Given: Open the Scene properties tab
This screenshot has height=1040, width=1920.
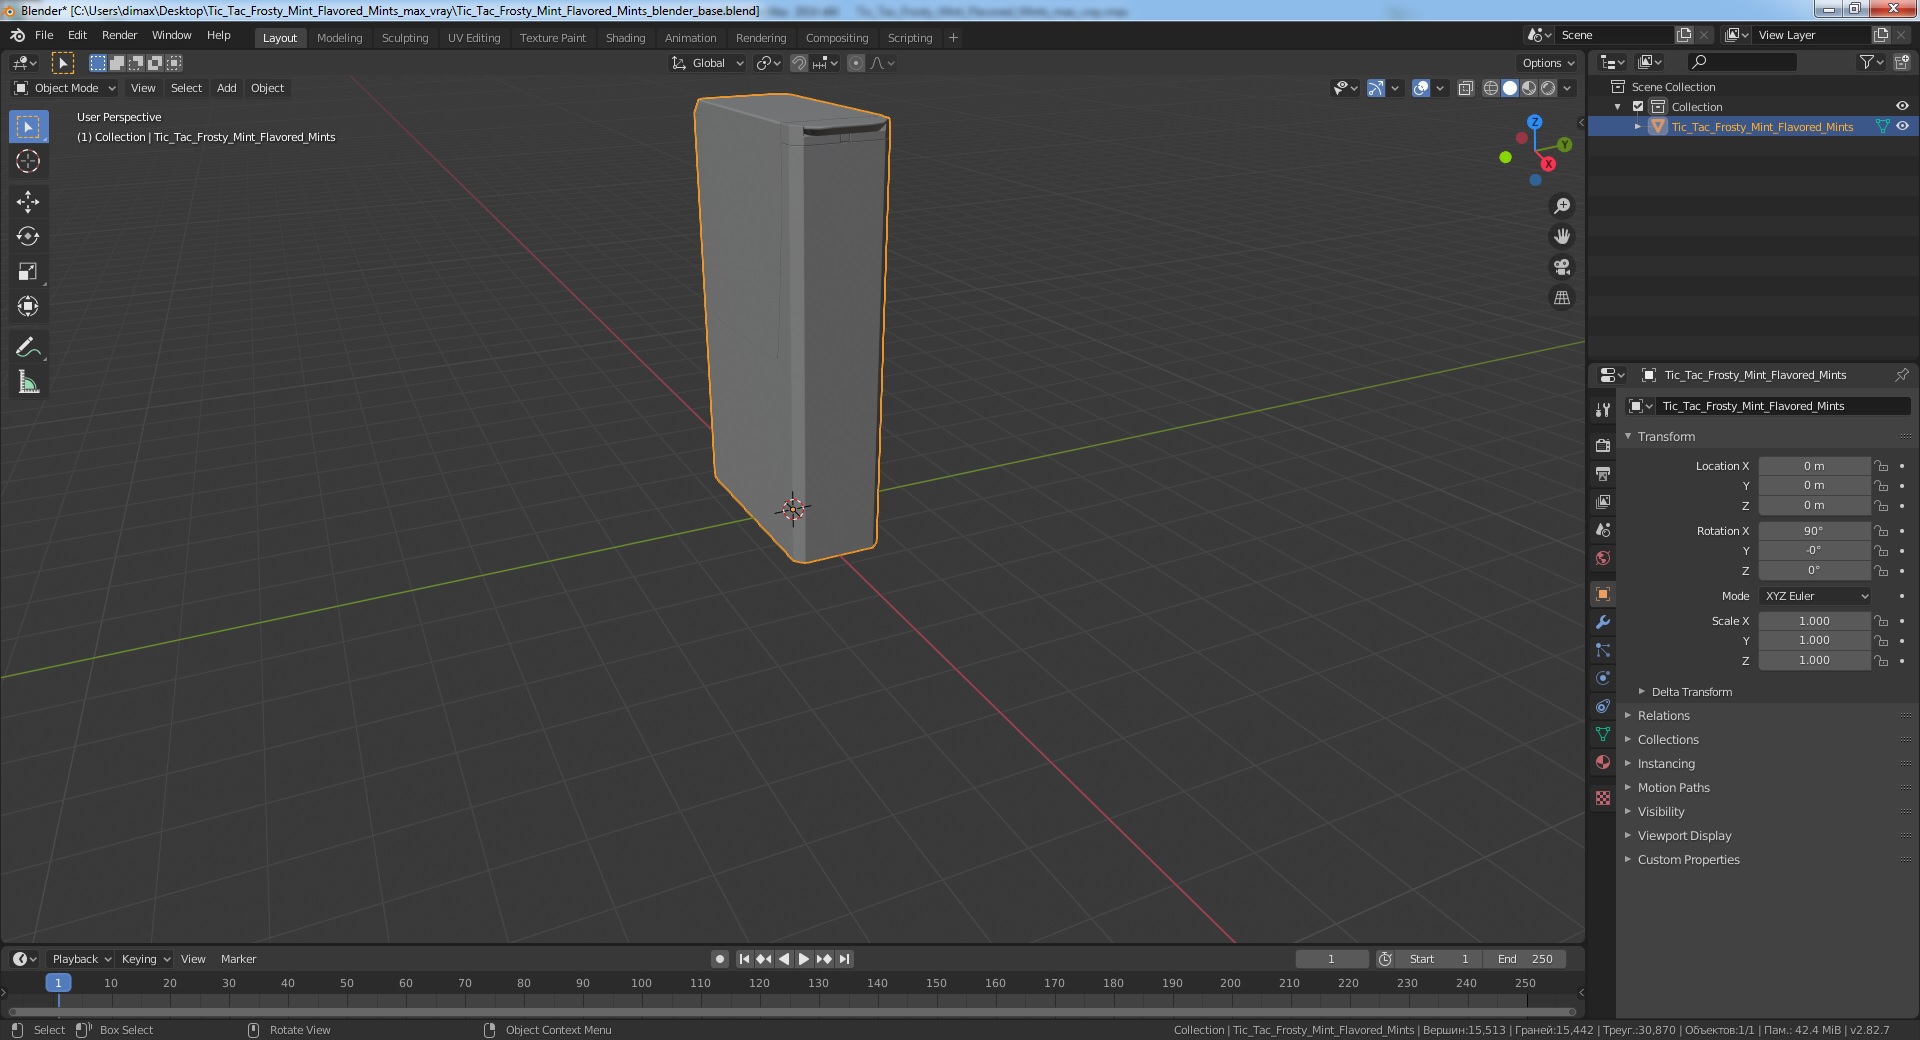Looking at the screenshot, I should [x=1603, y=530].
